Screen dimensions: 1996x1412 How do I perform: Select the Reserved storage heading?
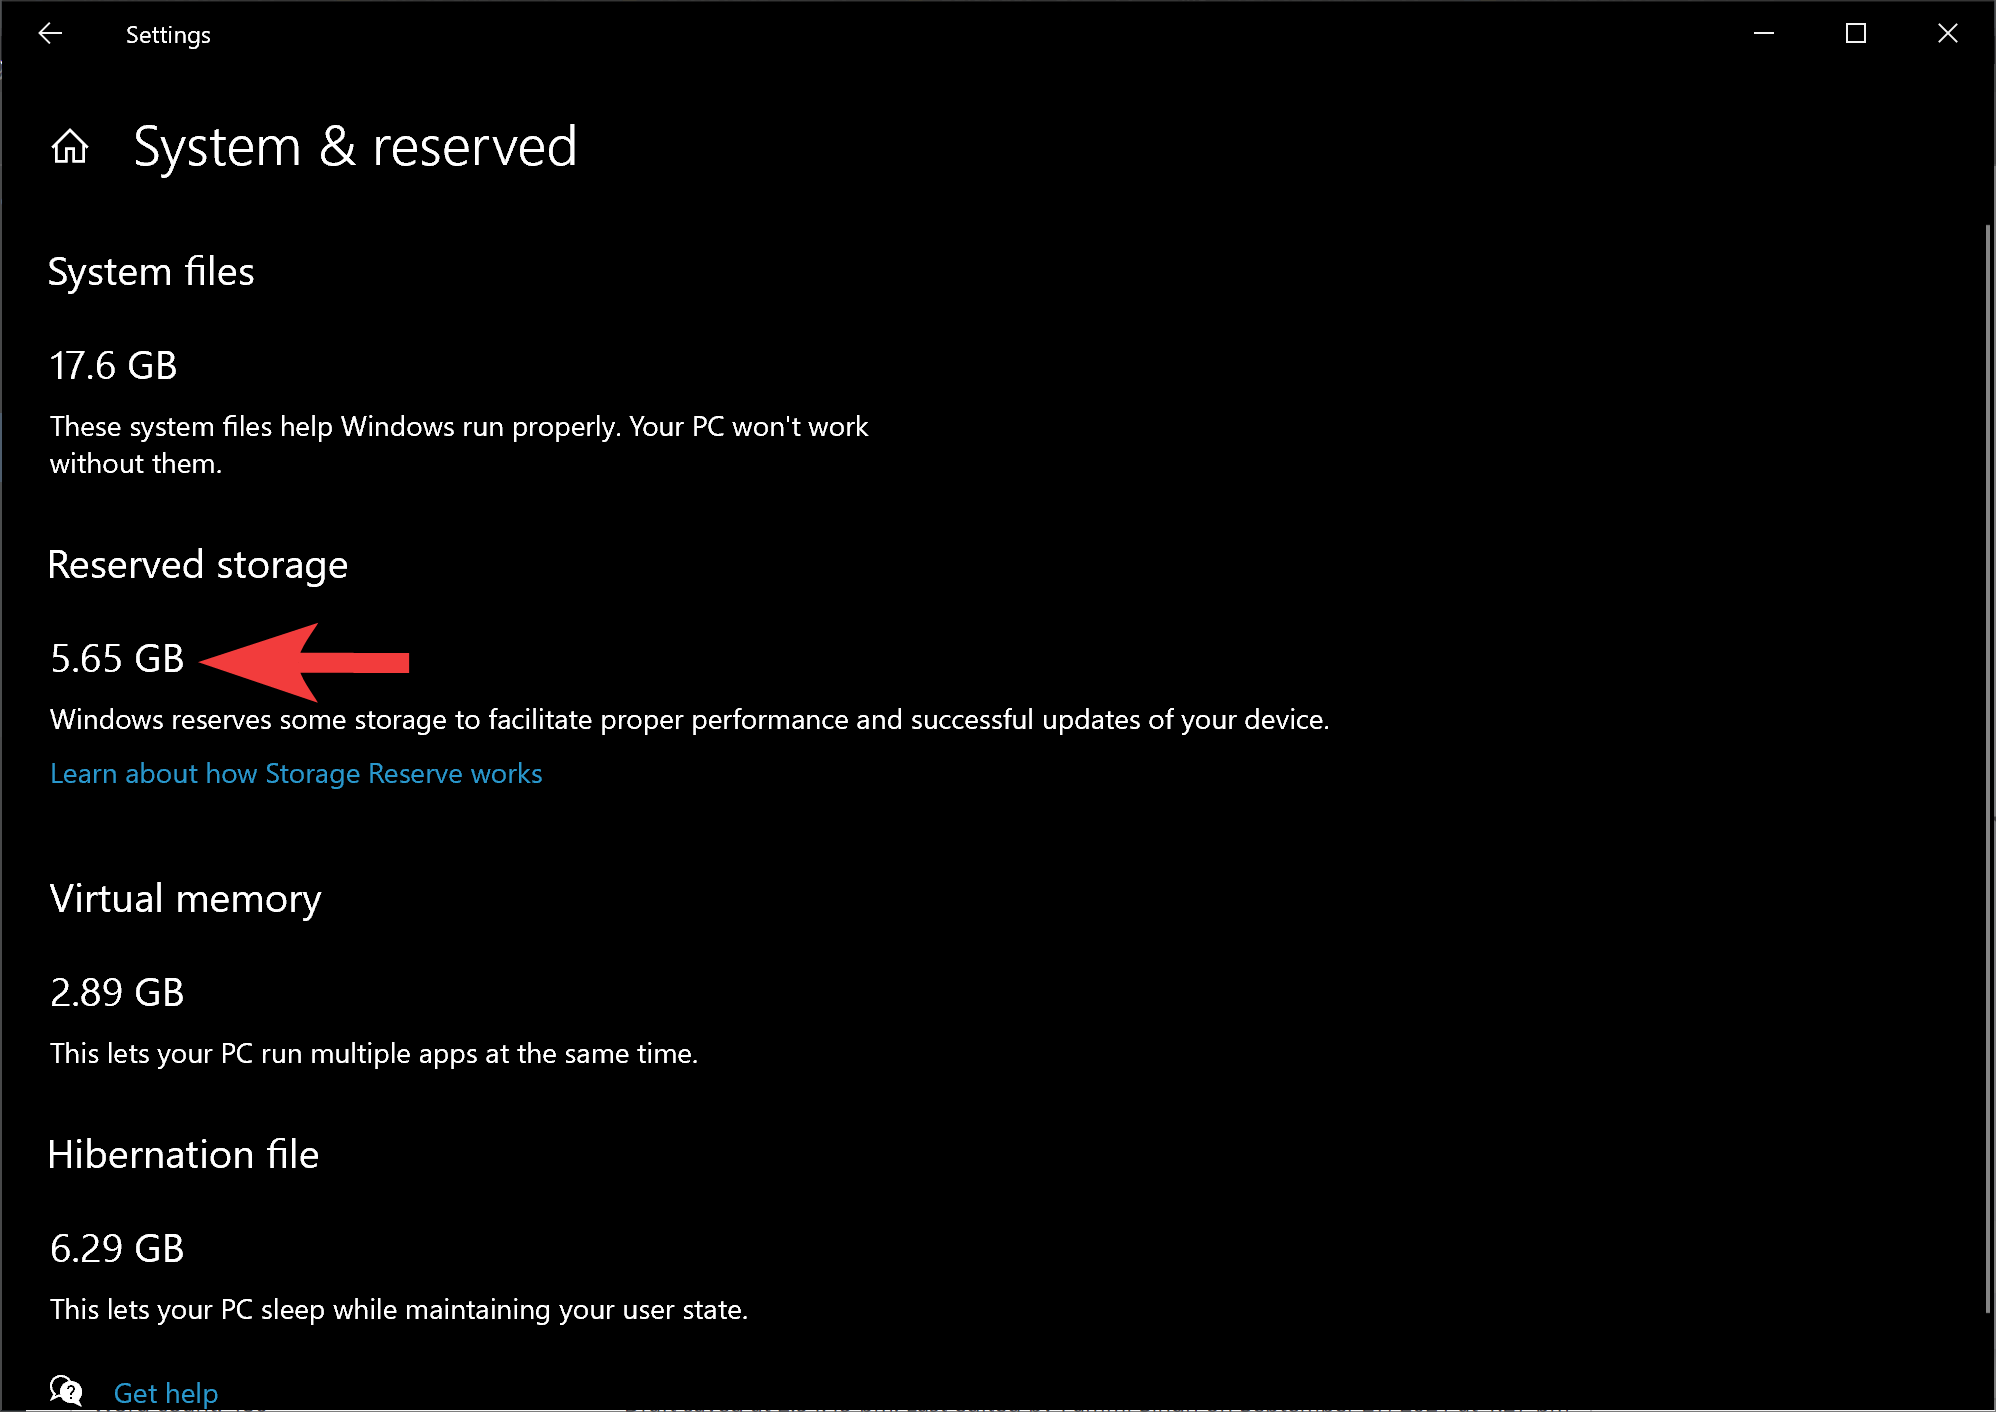click(x=198, y=565)
